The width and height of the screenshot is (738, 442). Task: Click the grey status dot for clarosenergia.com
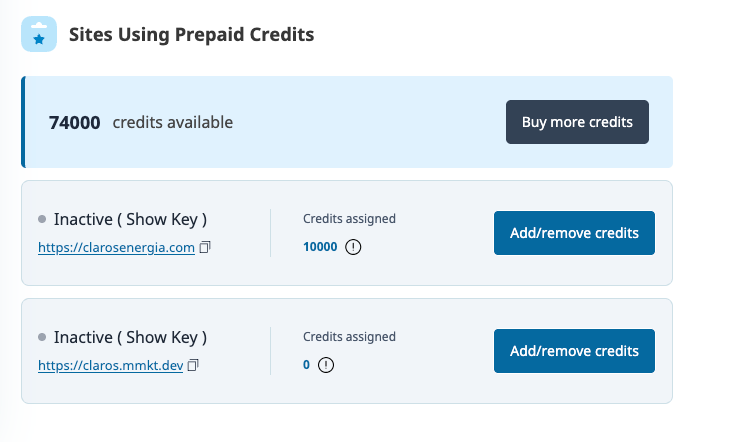pos(42,219)
